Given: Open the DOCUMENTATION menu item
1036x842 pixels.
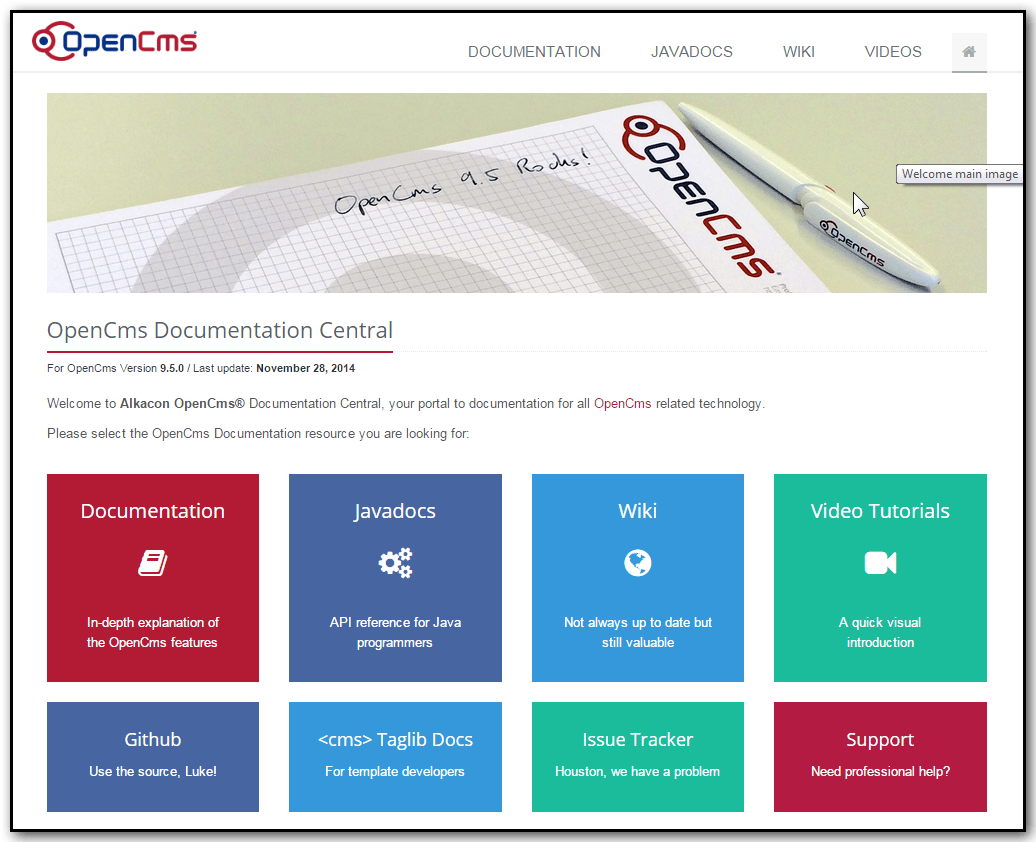Looking at the screenshot, I should tap(534, 52).
